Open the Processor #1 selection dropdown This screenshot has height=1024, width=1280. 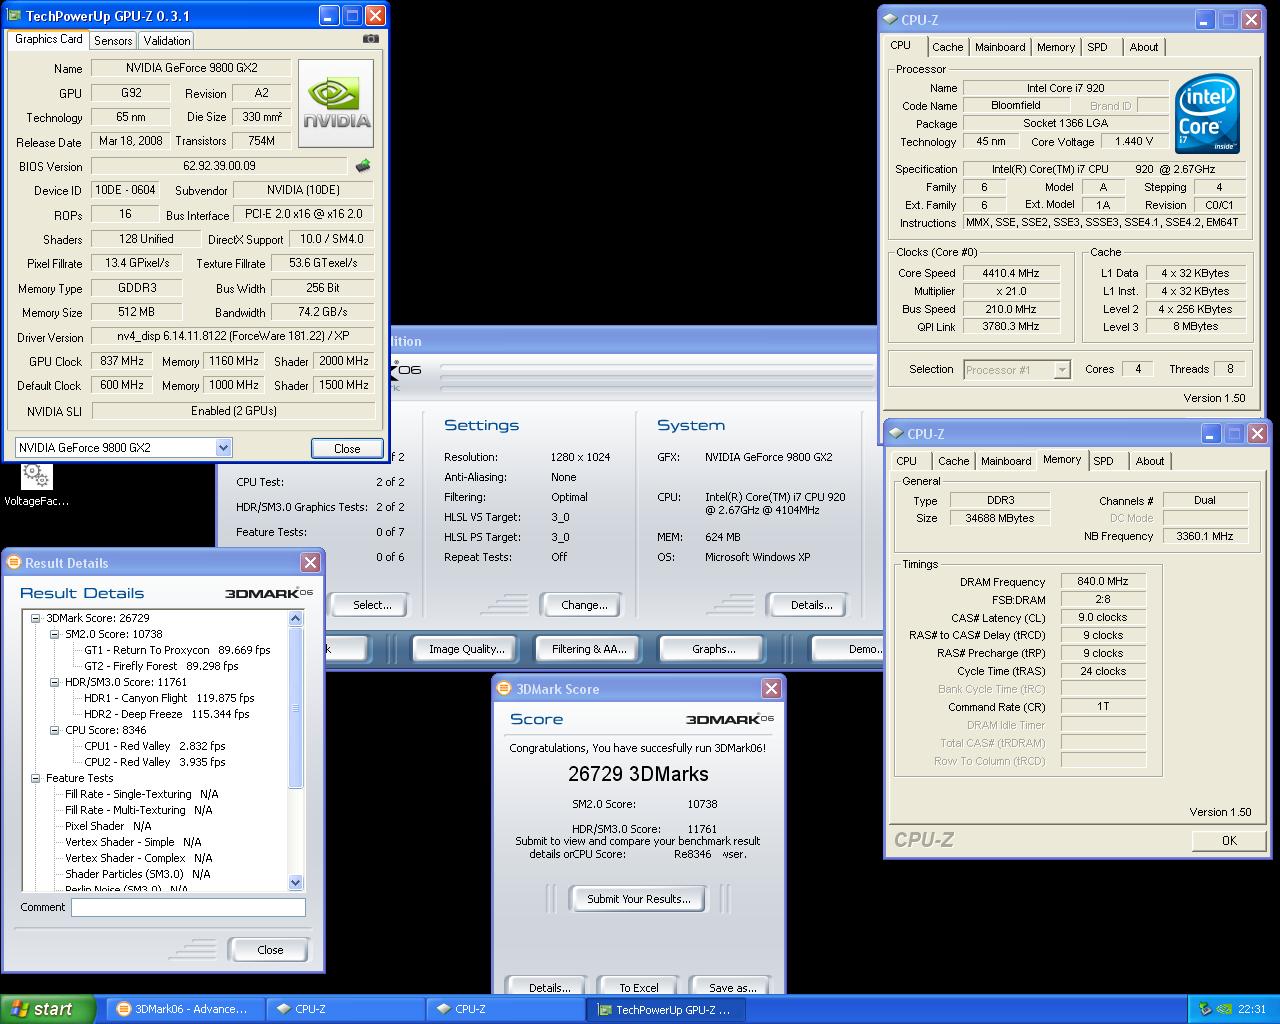pyautogui.click(x=1062, y=370)
